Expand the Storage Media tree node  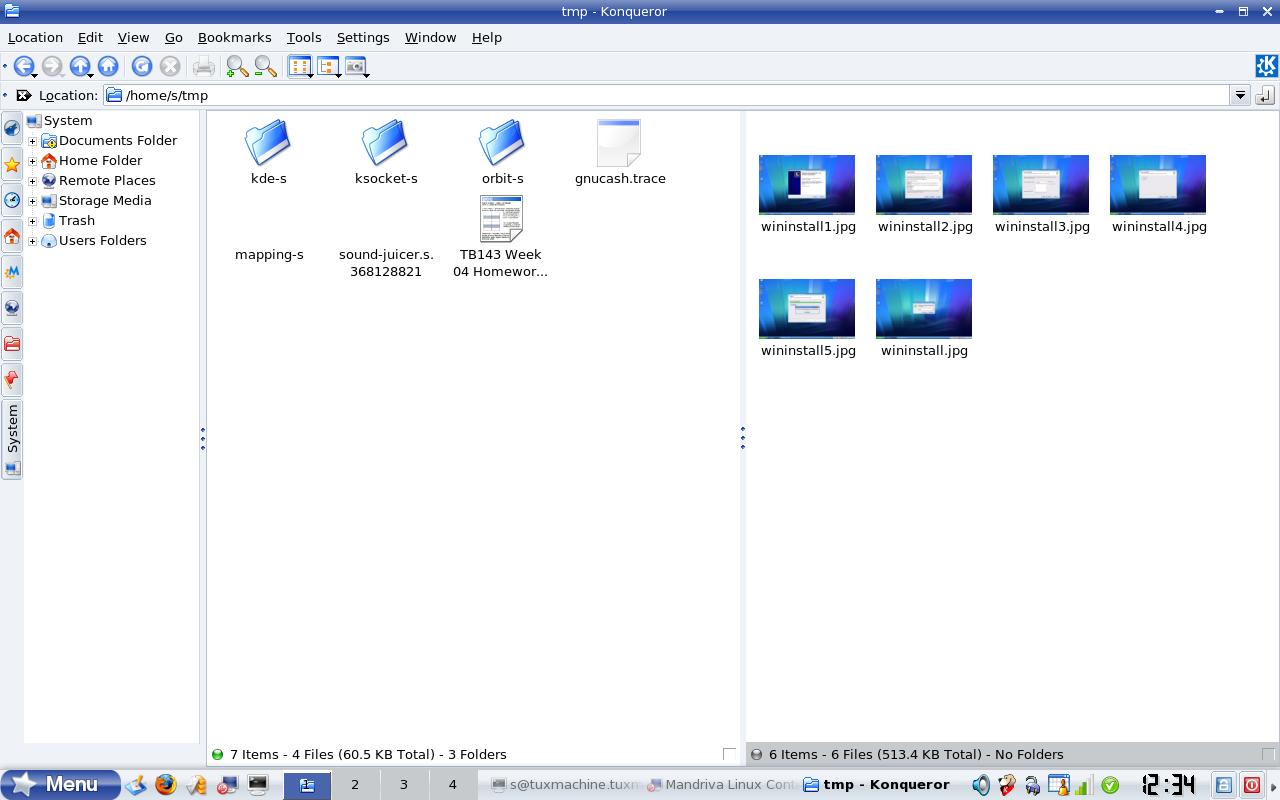point(32,201)
